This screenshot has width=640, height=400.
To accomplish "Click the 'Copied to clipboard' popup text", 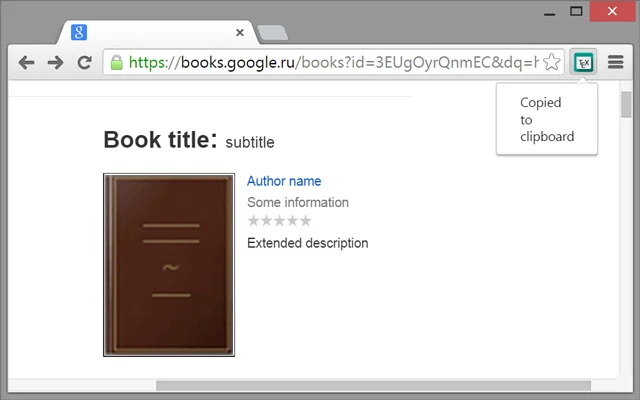I will [x=547, y=119].
